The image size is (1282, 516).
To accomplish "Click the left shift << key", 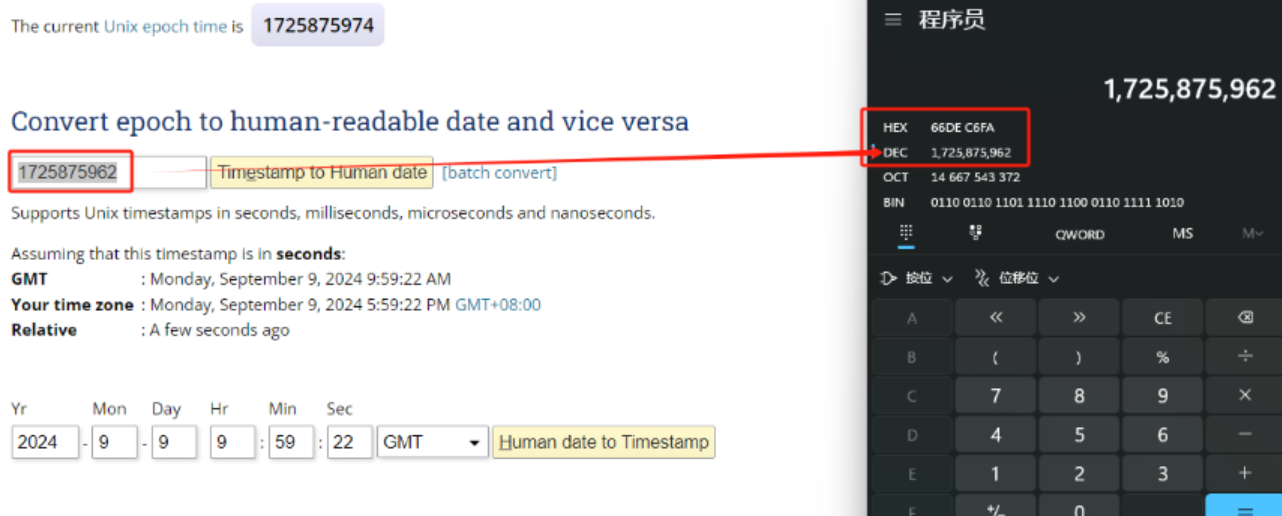I will (x=995, y=318).
